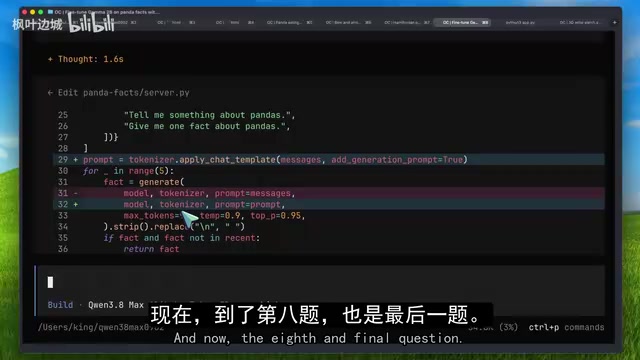
Task: Click line 26 'Give me one fact about pandas.'
Action: pyautogui.click(x=207, y=126)
